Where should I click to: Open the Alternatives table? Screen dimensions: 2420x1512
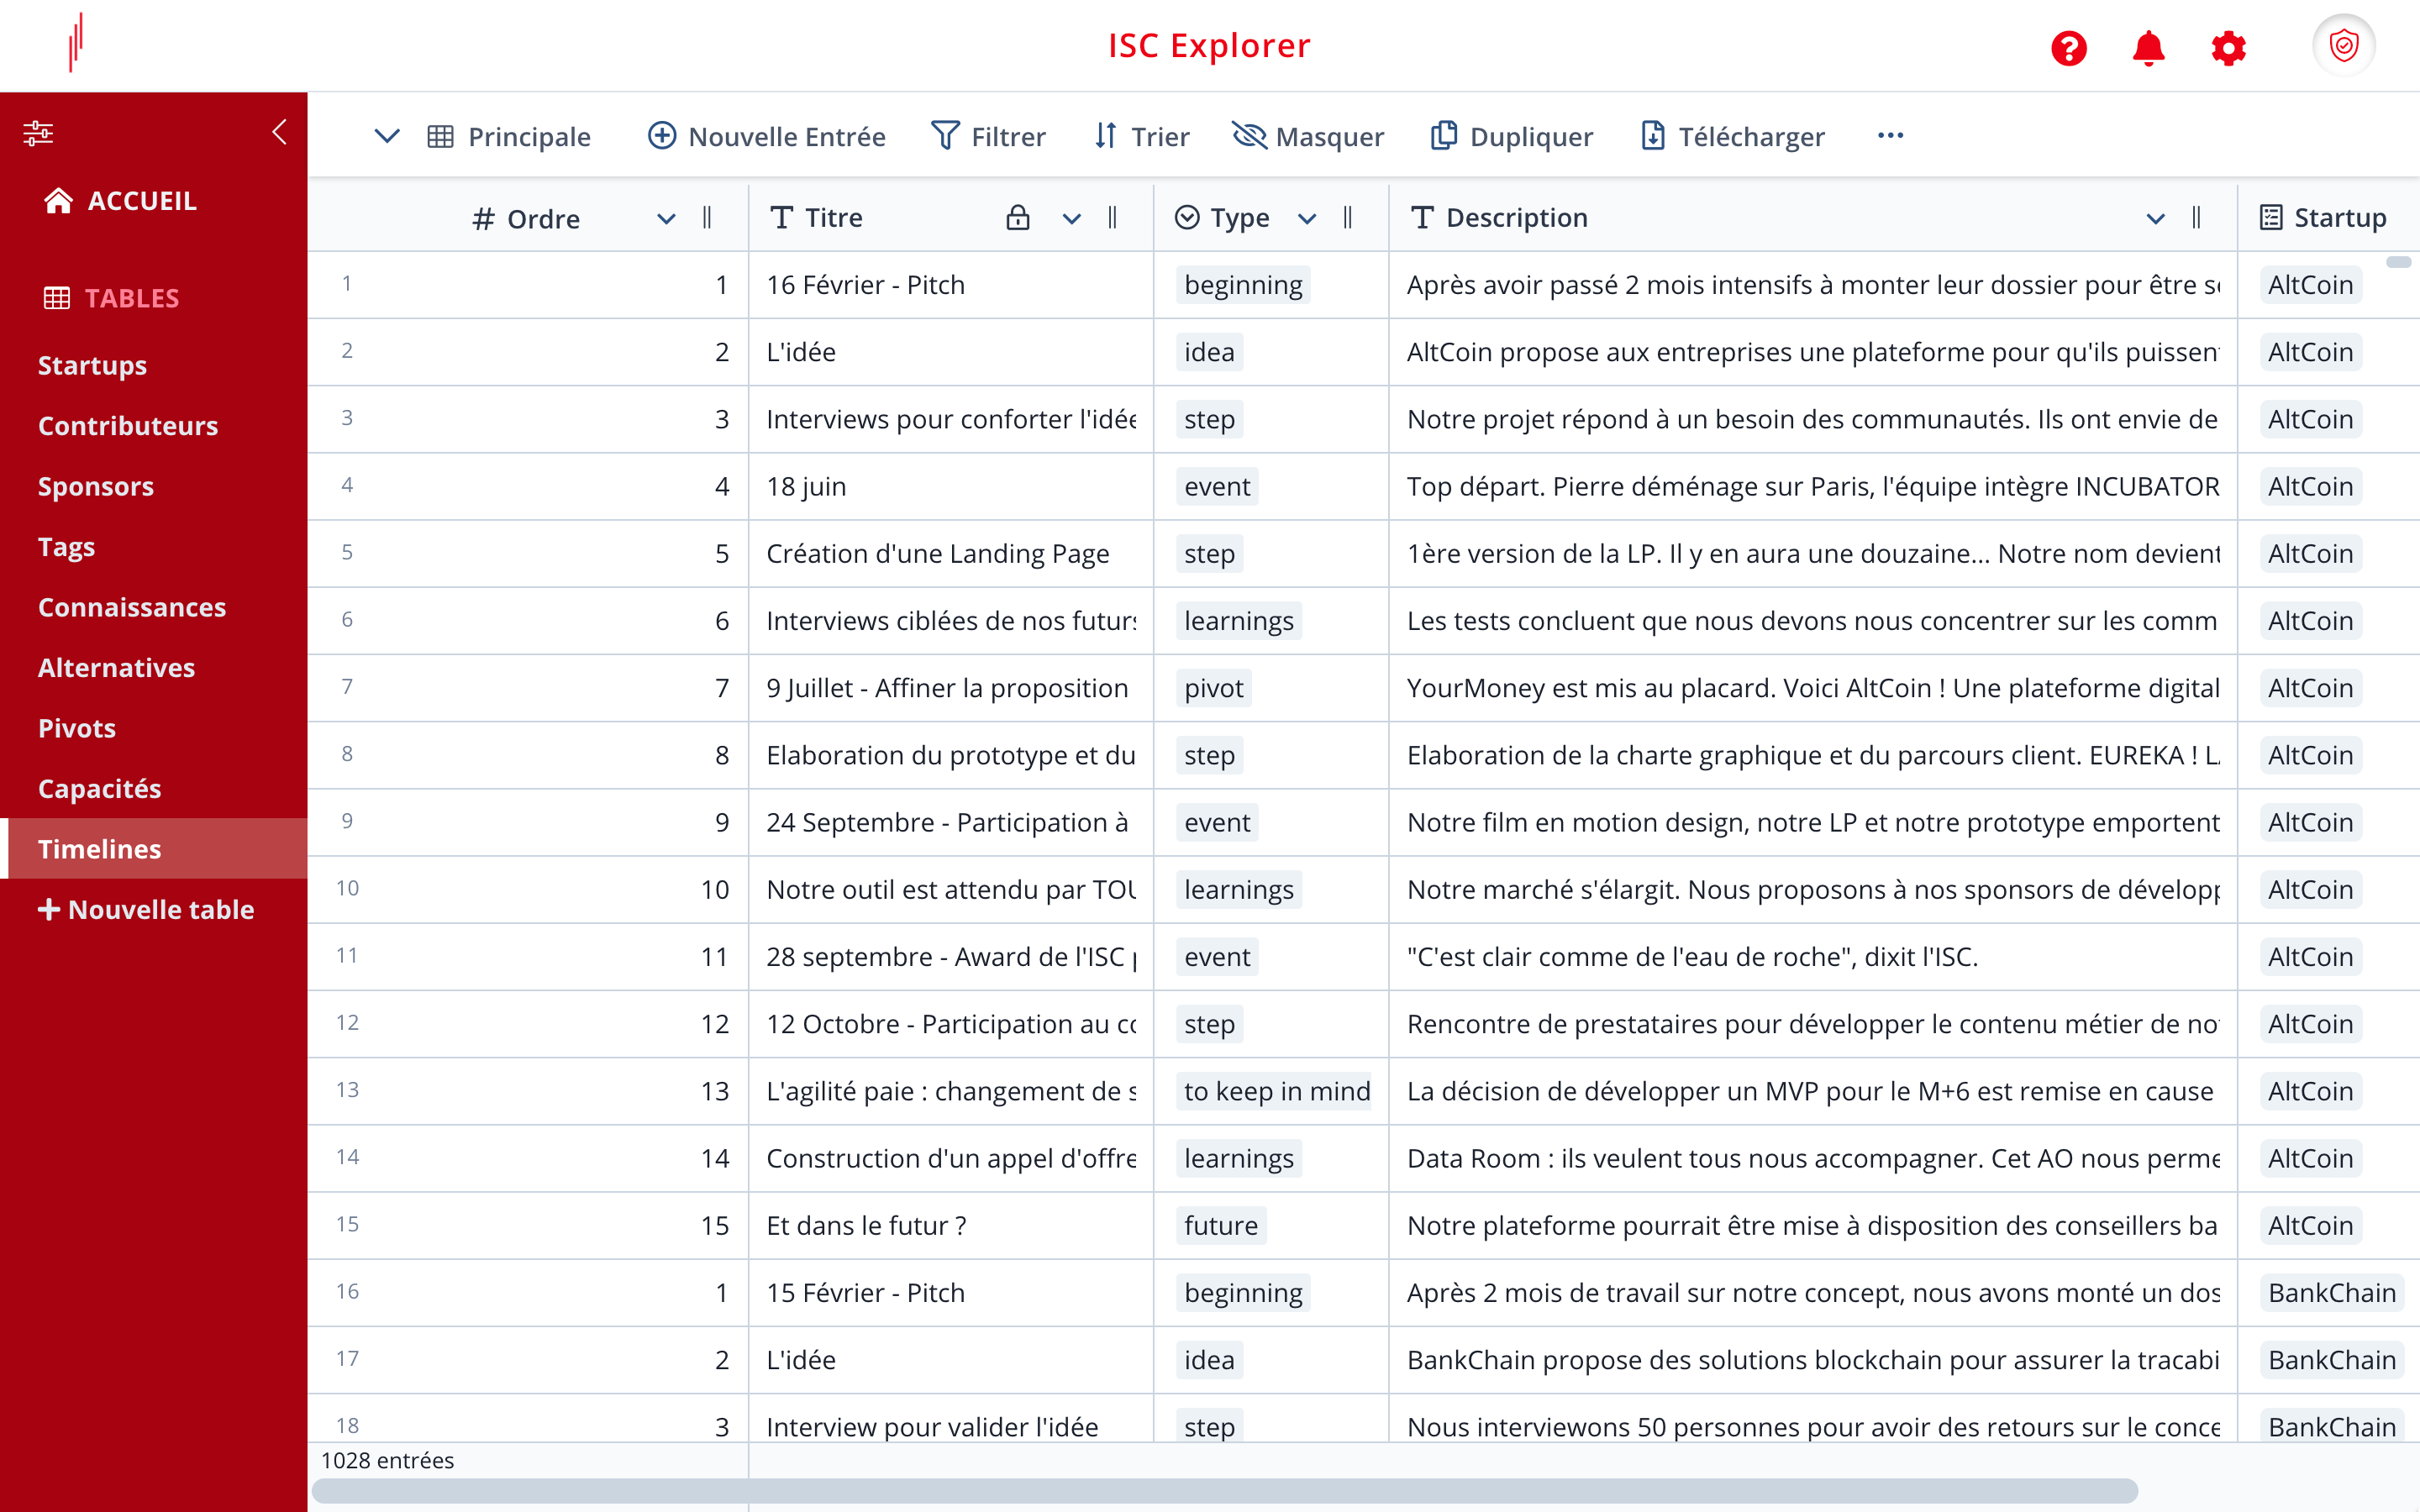(116, 668)
